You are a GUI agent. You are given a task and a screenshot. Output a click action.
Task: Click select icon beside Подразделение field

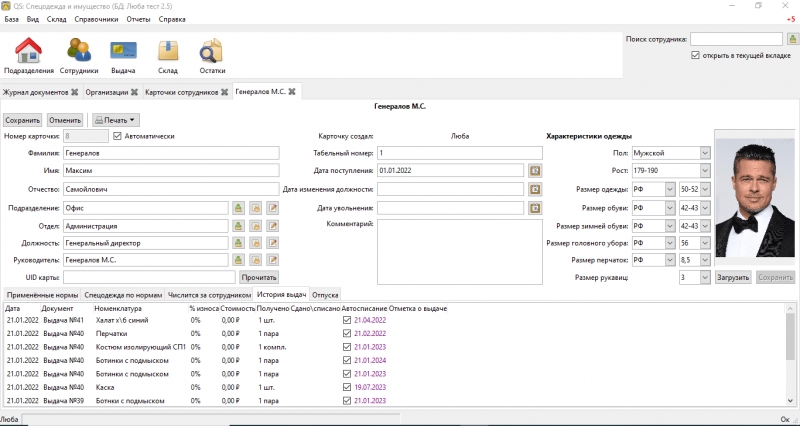pos(239,207)
